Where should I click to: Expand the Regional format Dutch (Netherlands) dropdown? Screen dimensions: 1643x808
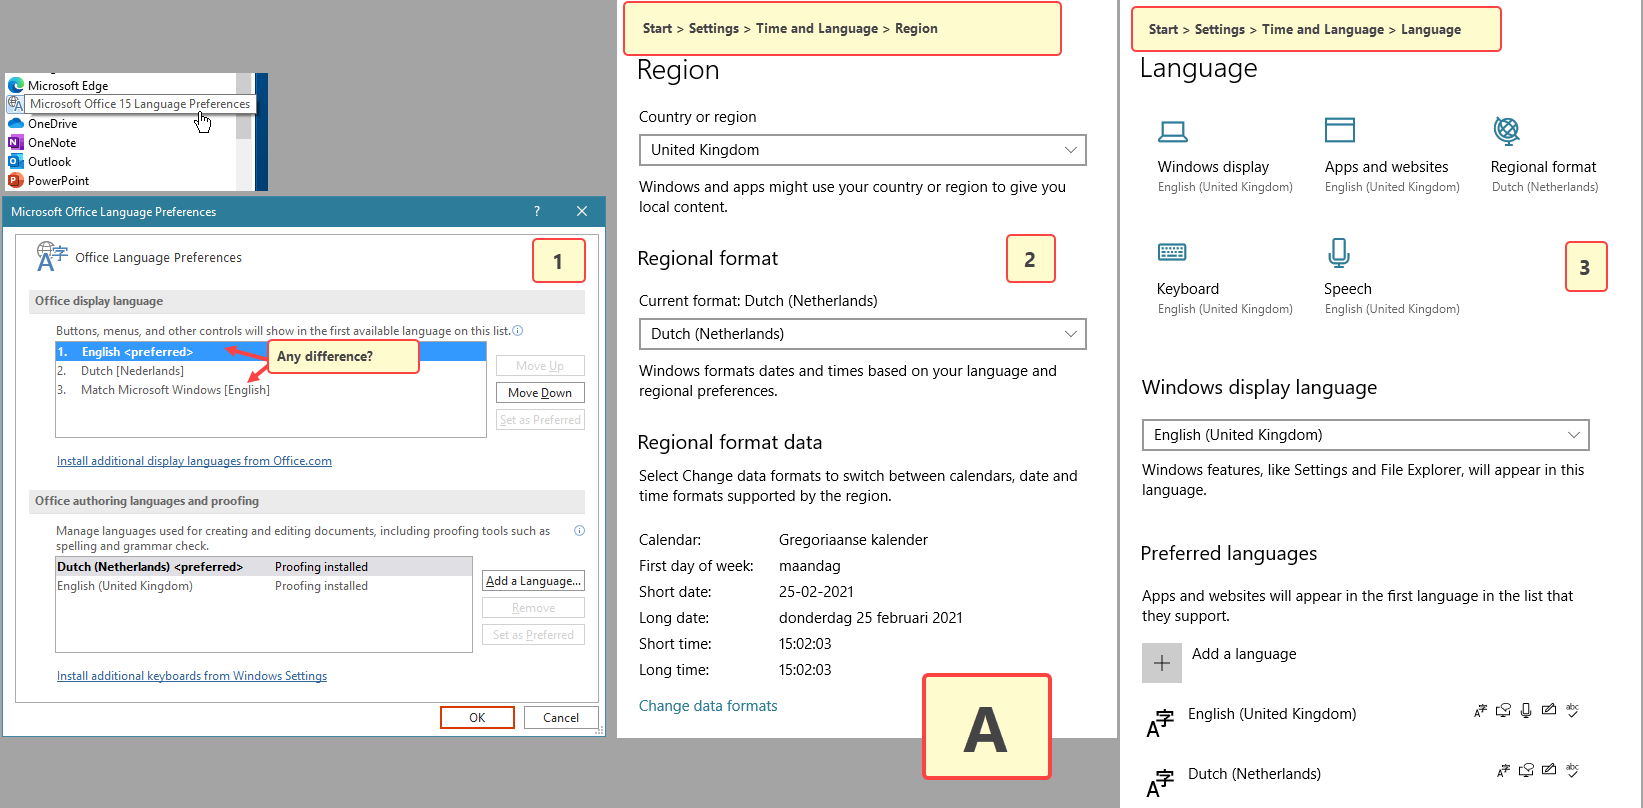click(862, 334)
